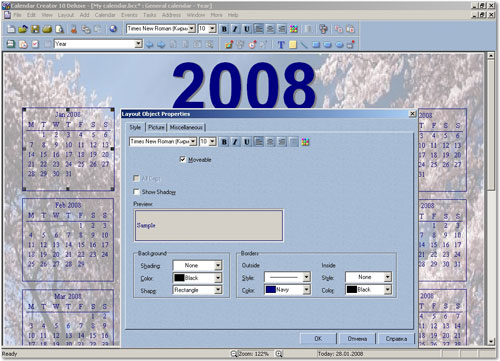Click the Справка help button
500x361 pixels.
click(396, 339)
